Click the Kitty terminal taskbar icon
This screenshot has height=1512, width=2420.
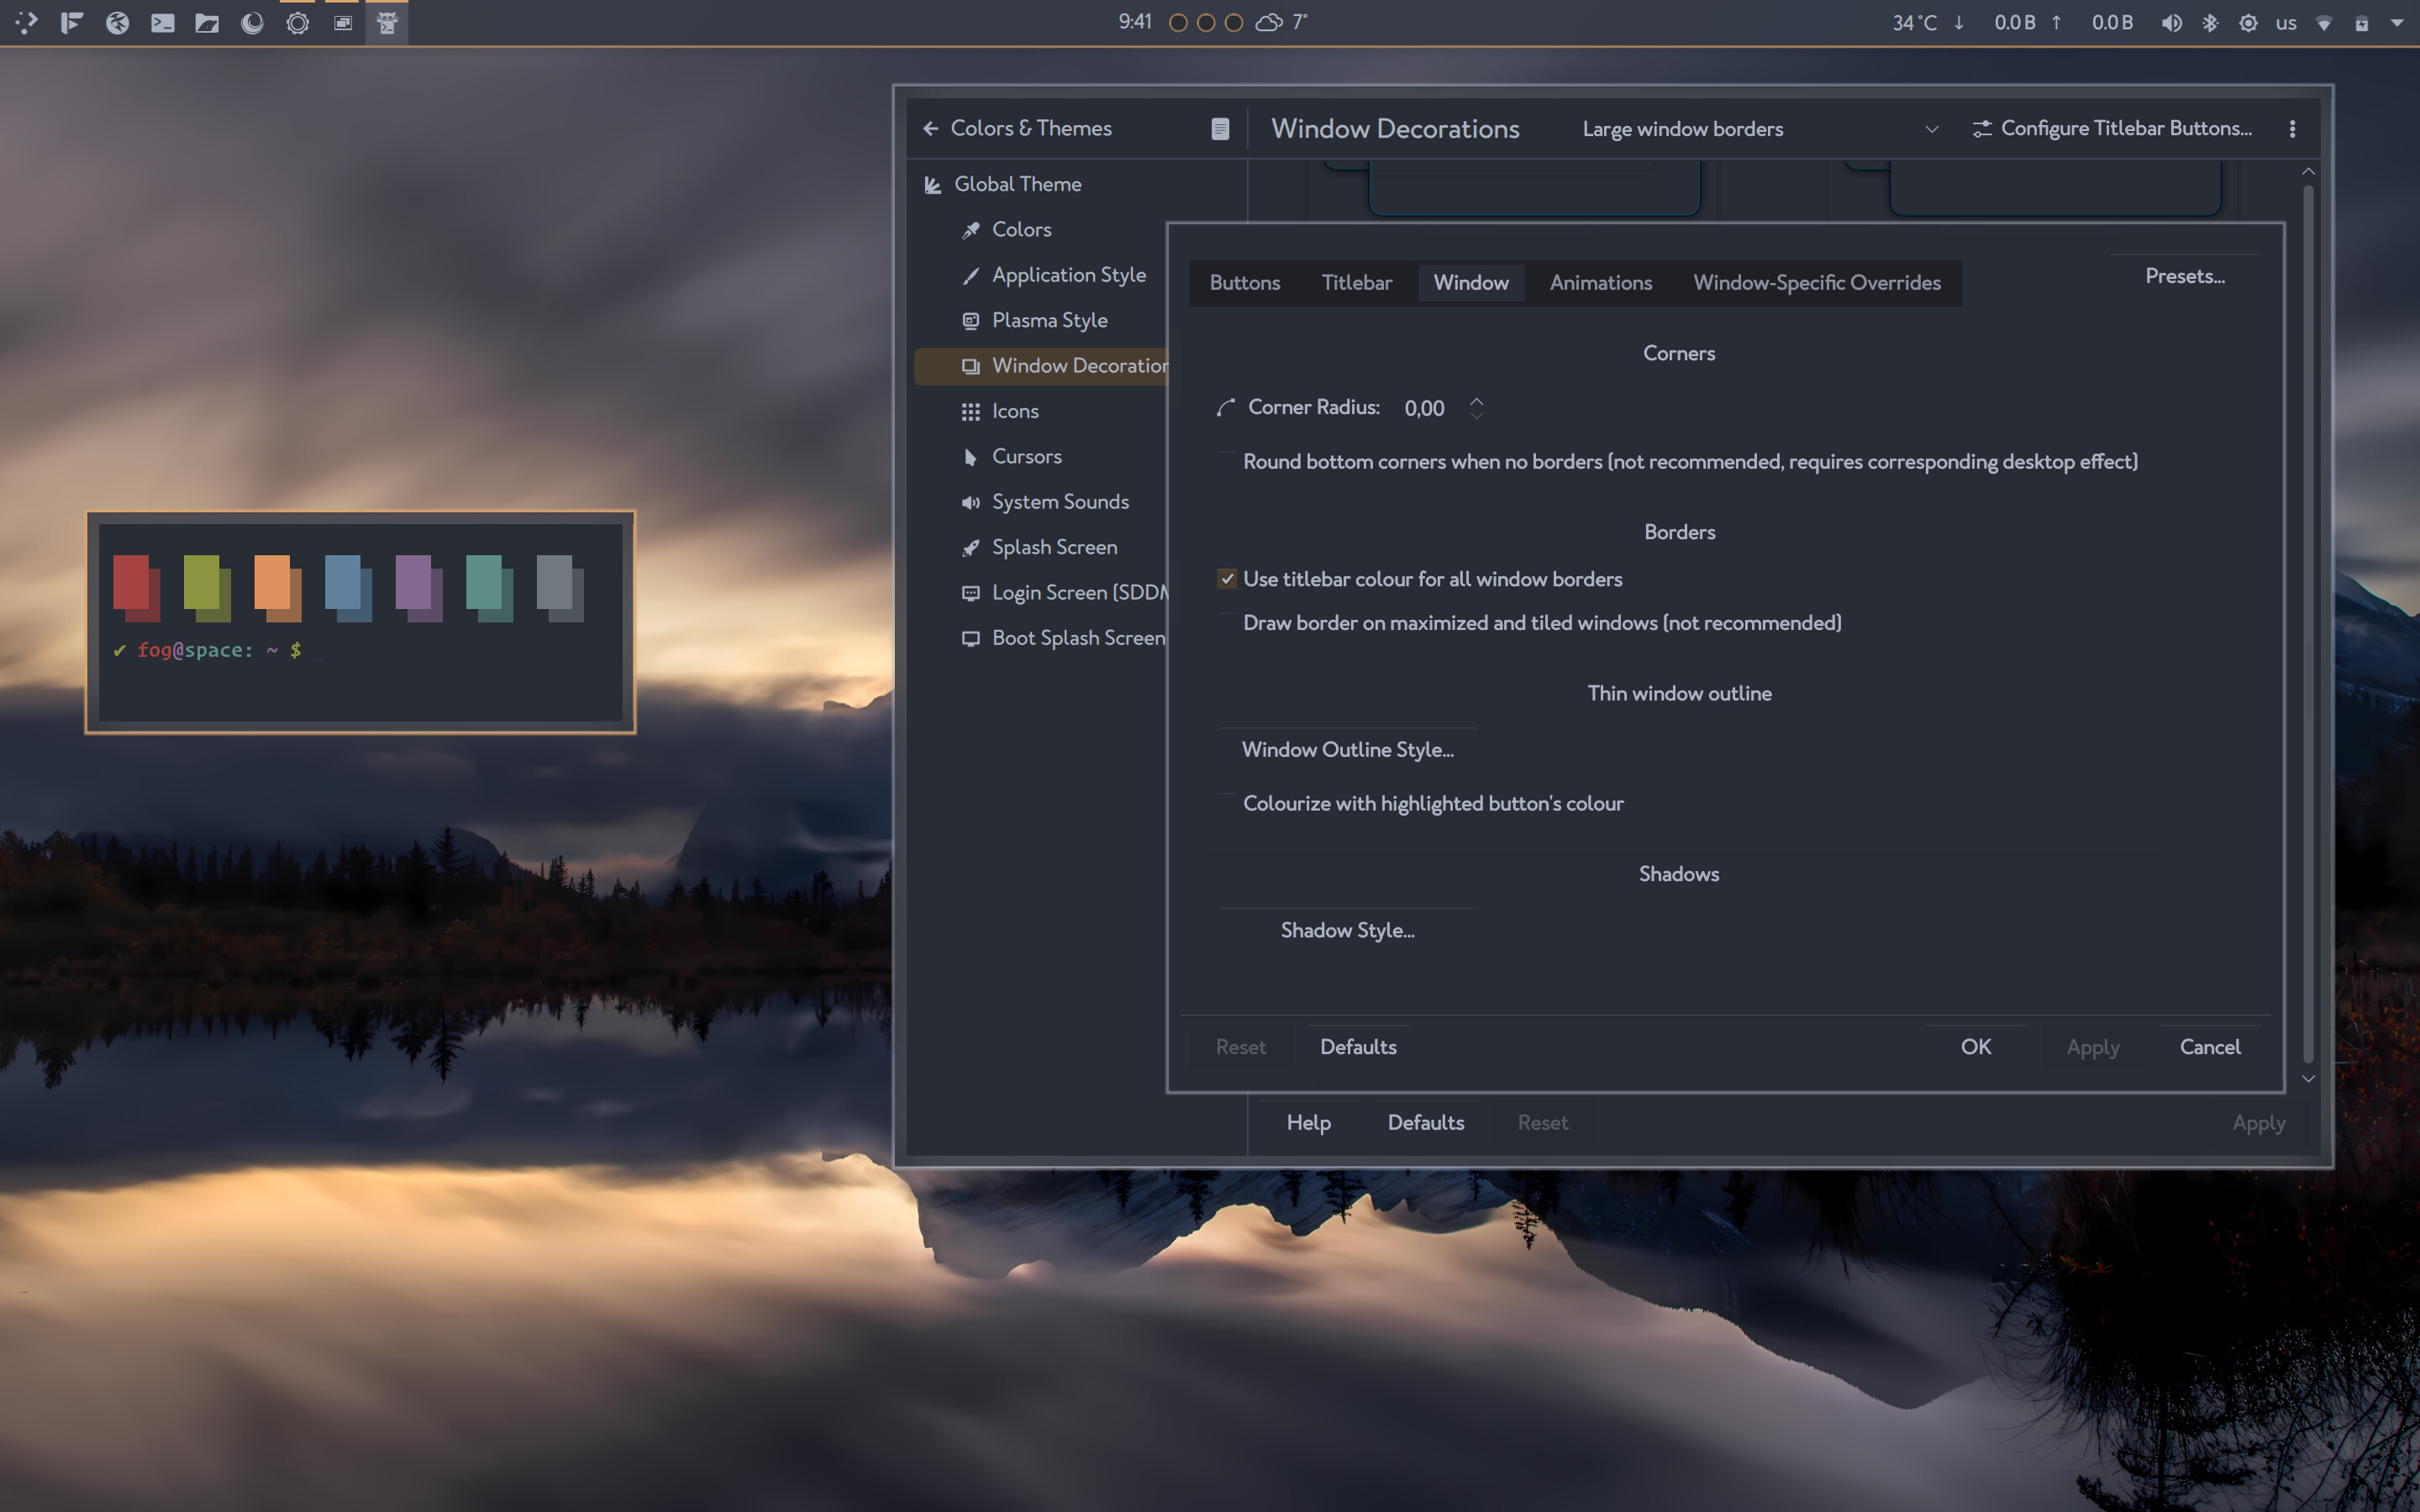[x=387, y=22]
